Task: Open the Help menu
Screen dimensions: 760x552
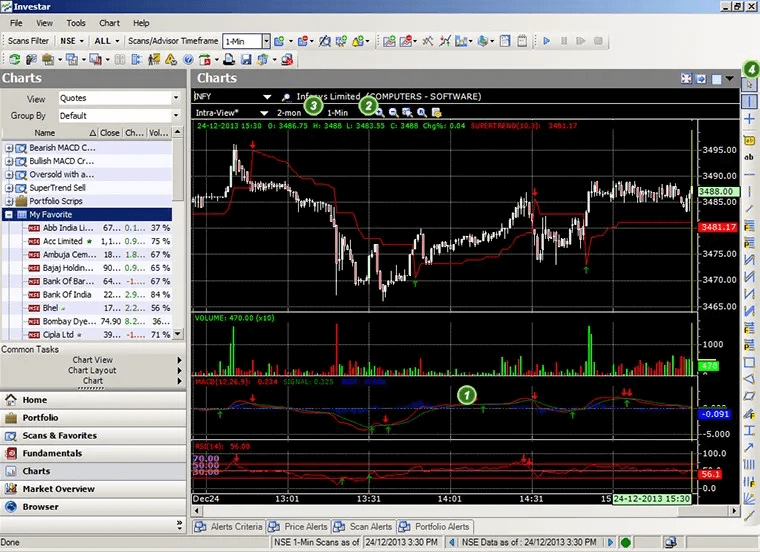Action: coord(141,23)
